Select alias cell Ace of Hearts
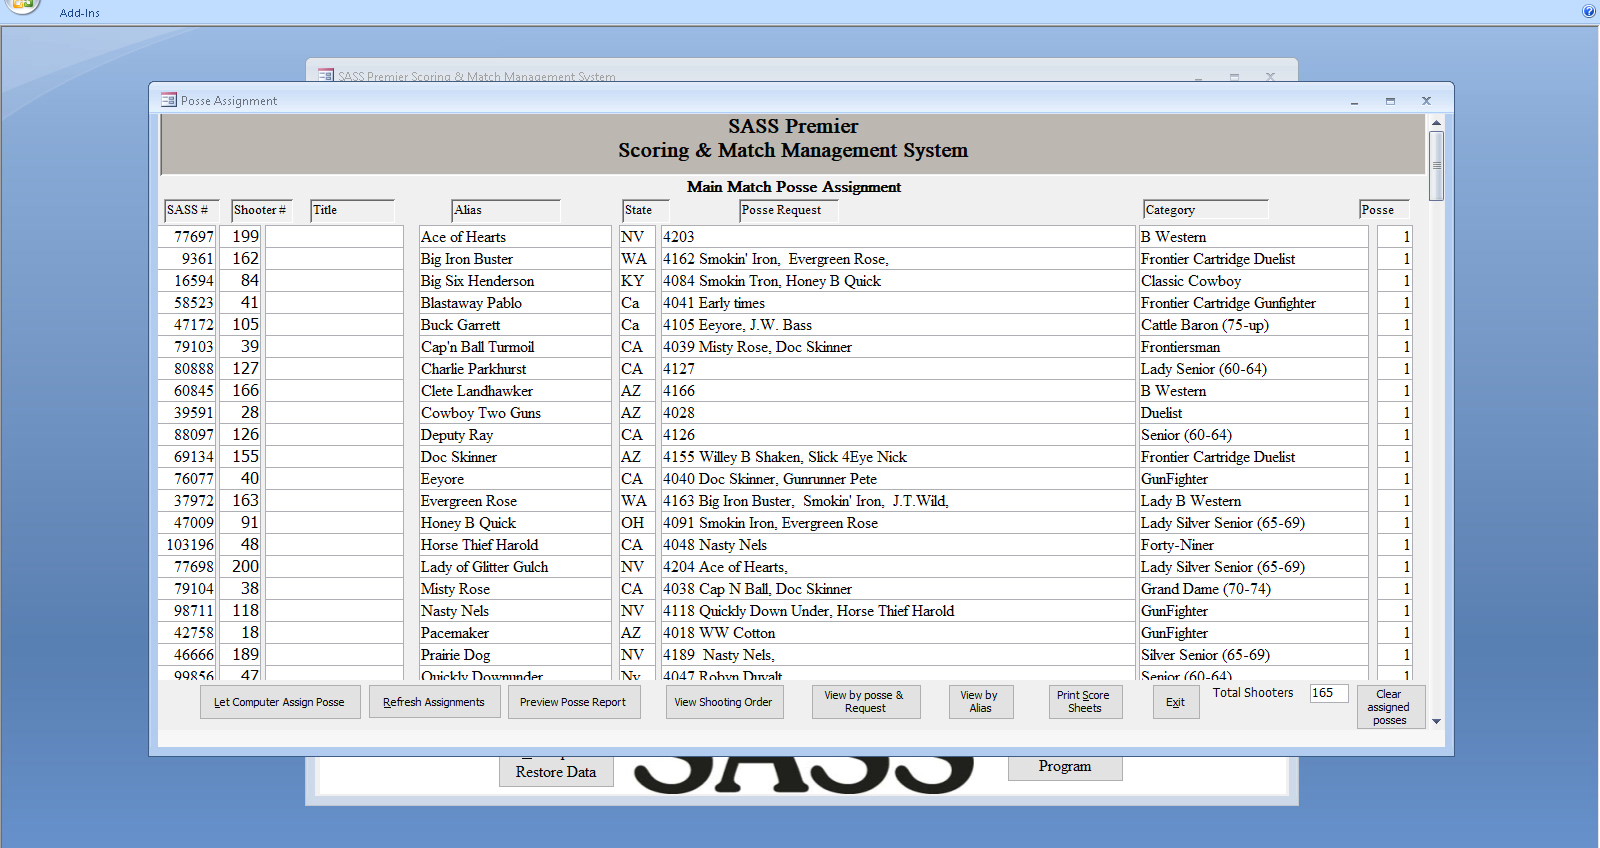This screenshot has width=1600, height=848. [x=515, y=237]
